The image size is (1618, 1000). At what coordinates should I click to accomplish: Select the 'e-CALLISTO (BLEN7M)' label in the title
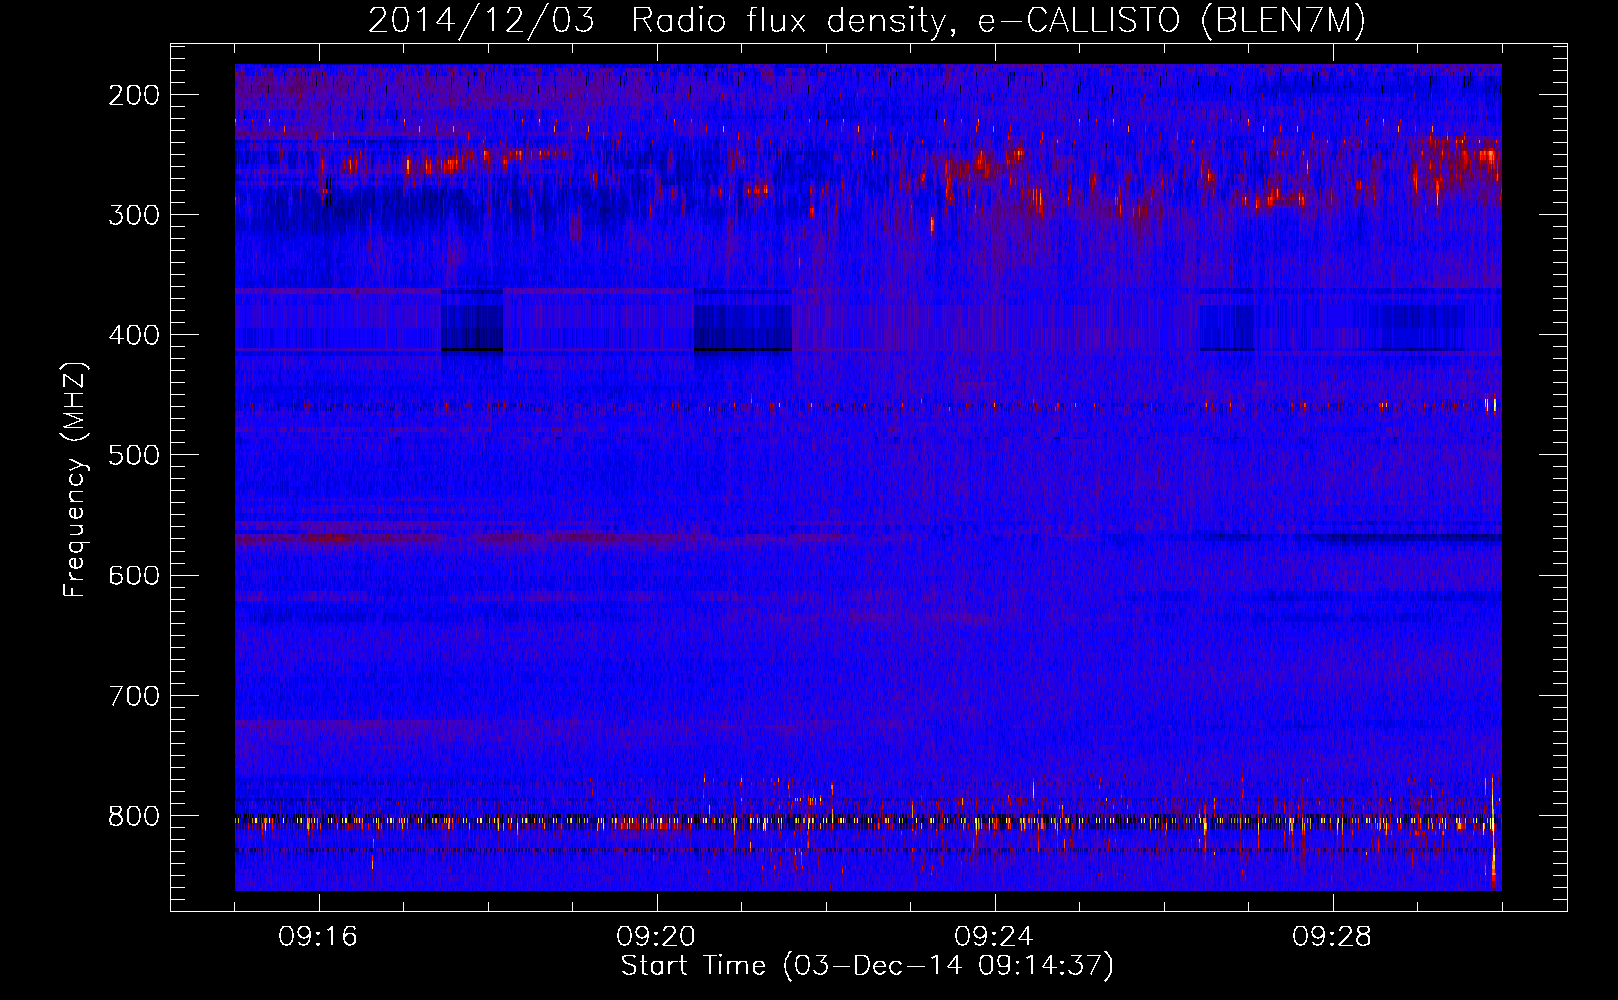(1171, 21)
